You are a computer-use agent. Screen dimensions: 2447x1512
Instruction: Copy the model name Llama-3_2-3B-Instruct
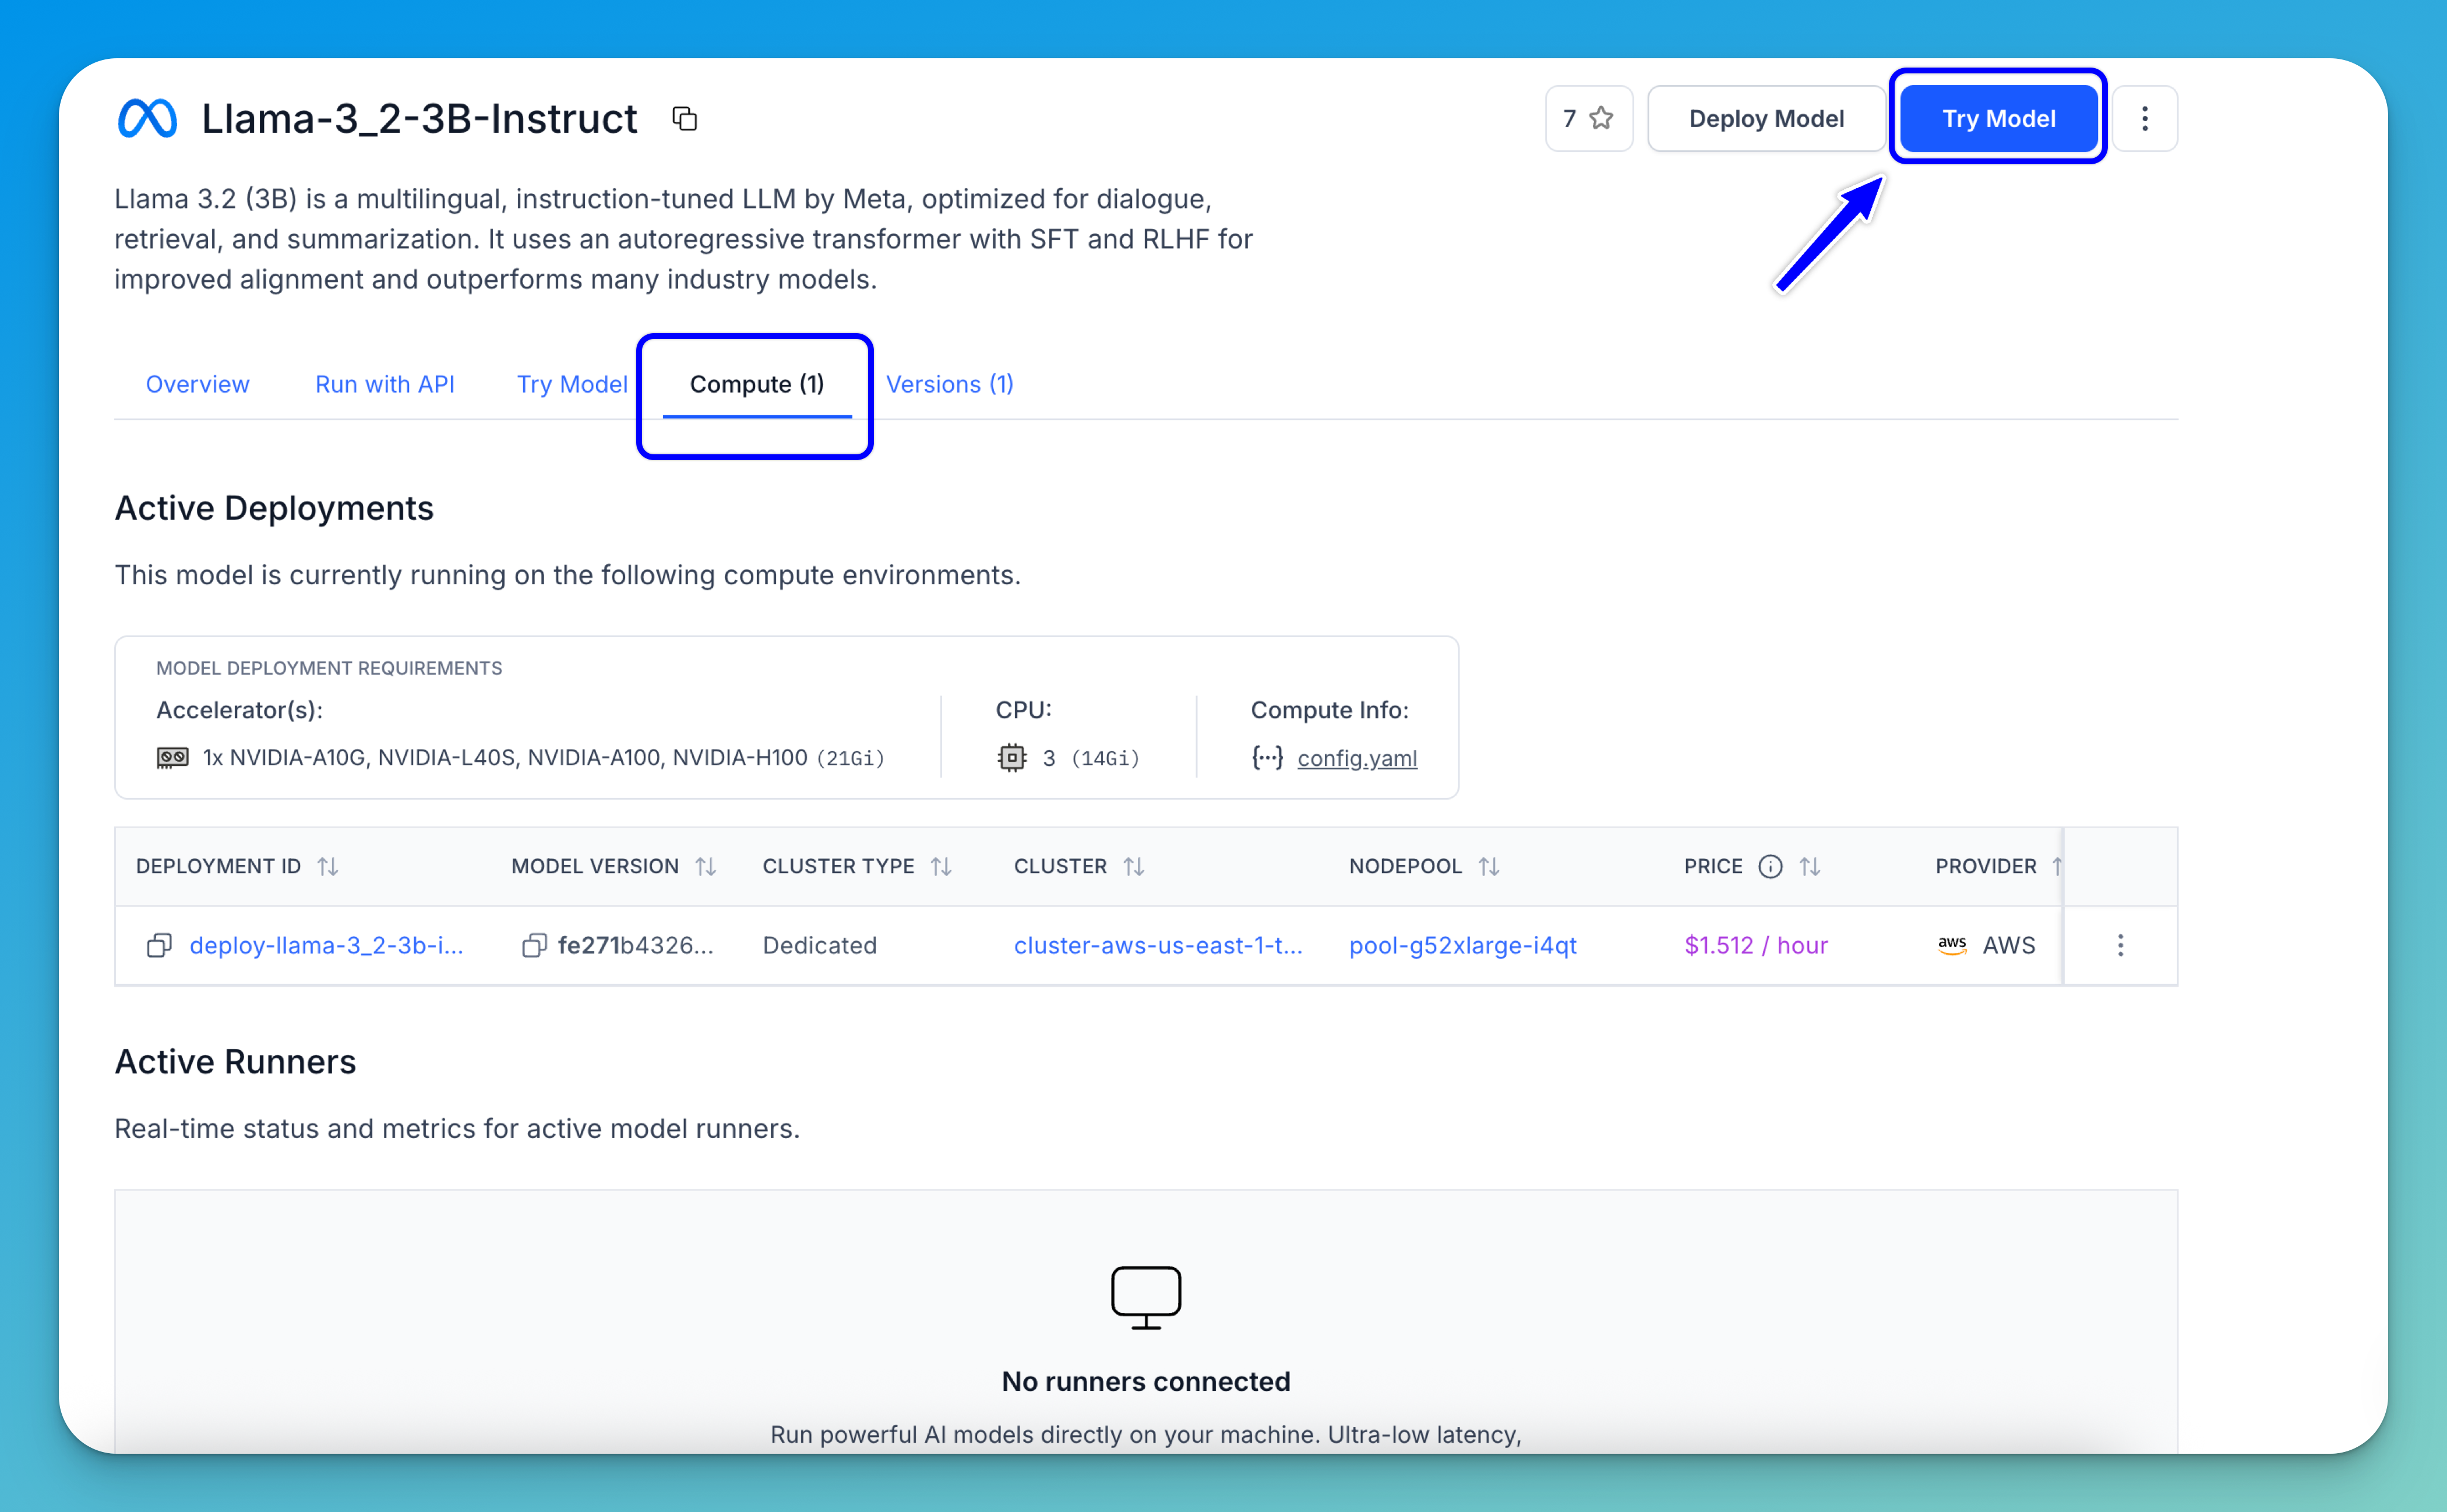tap(684, 119)
